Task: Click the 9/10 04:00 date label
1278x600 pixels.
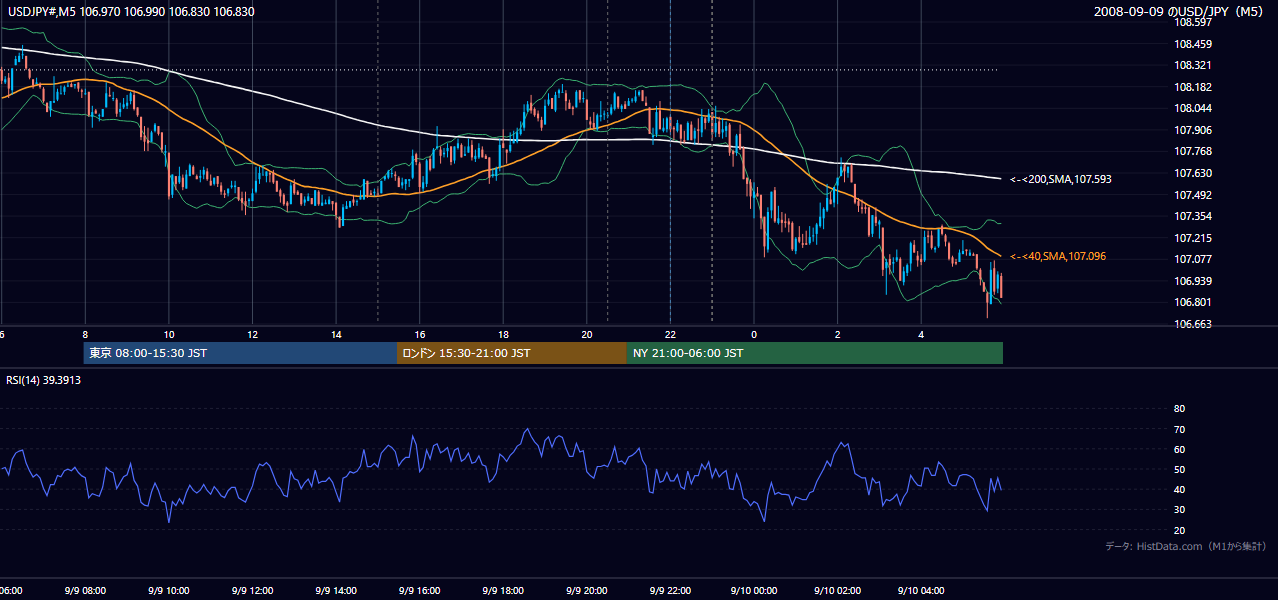Action: coord(920,590)
